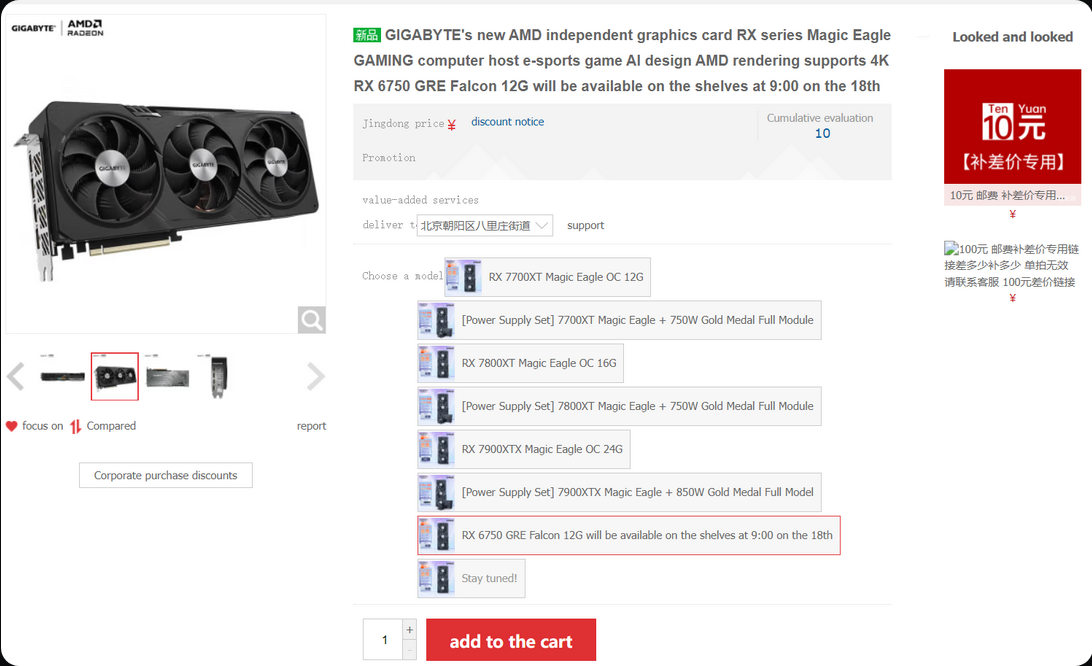This screenshot has height=666, width=1092.
Task: Open cumulative evaluation count 10
Action: pyautogui.click(x=822, y=133)
